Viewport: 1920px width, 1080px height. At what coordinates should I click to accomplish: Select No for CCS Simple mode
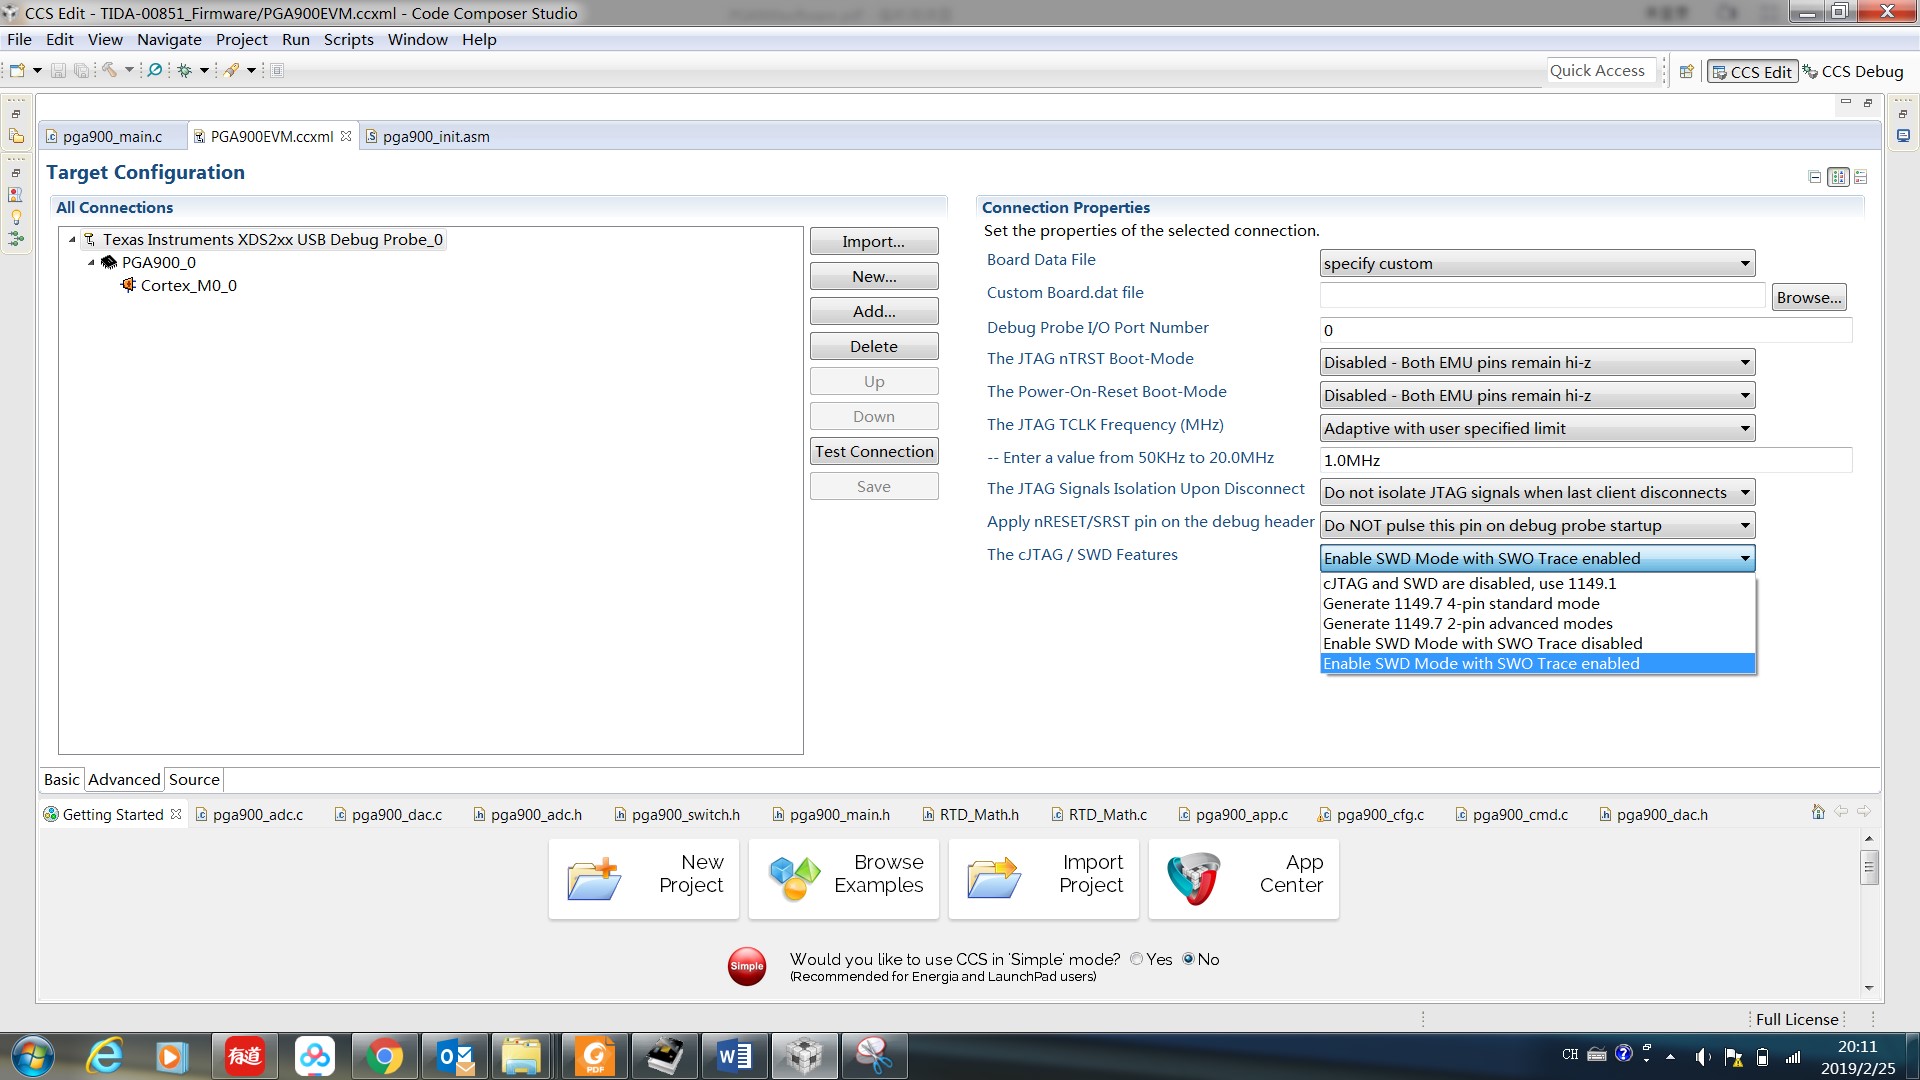(x=1188, y=959)
